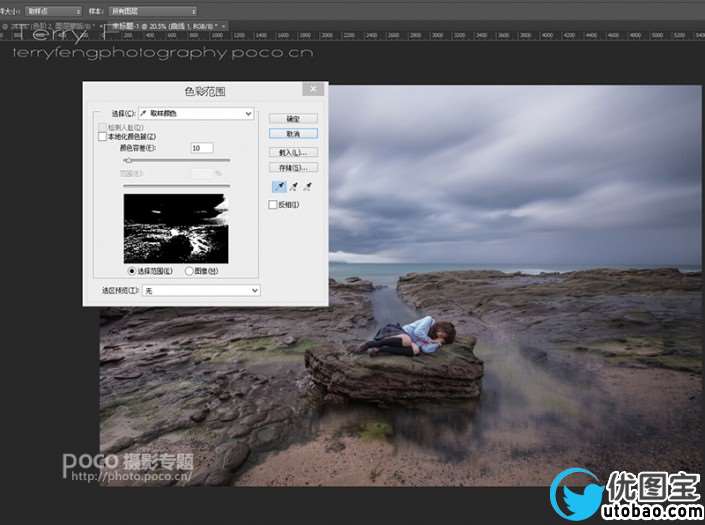The width and height of the screenshot is (705, 525).
Task: Select the Add to Sample eyedropper
Action: [x=293, y=186]
